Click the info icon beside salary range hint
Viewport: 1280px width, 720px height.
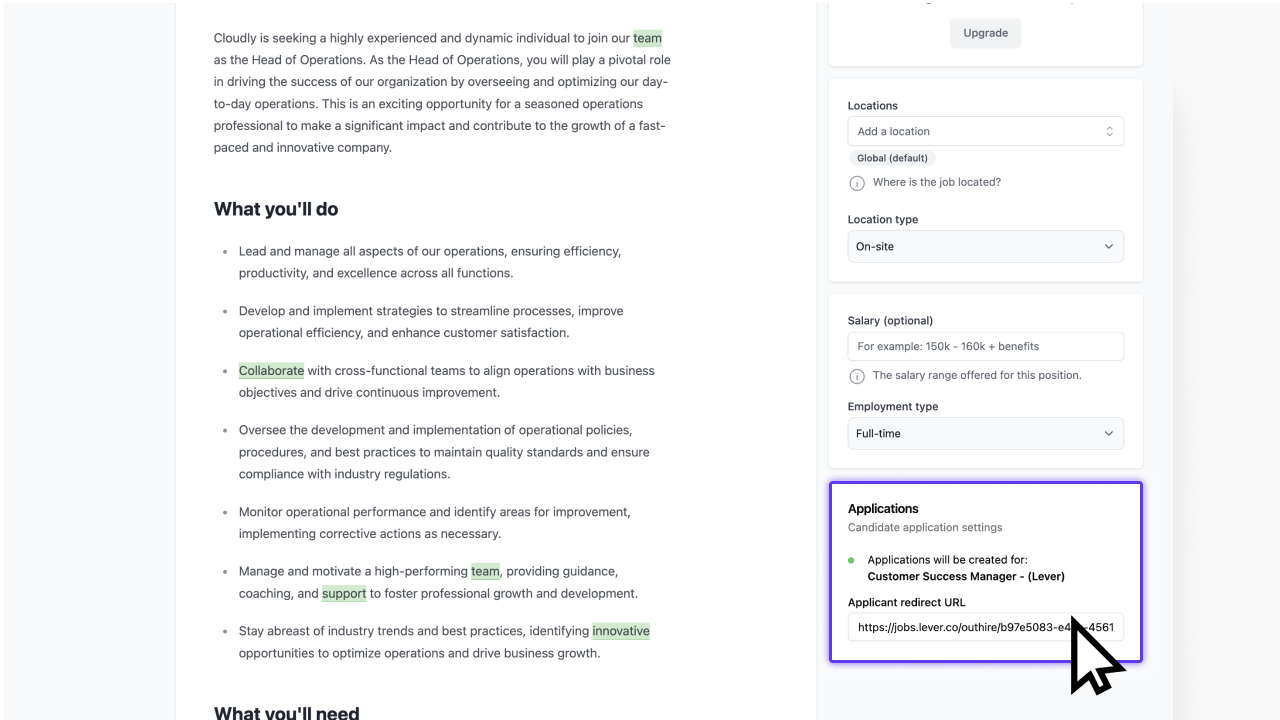click(x=857, y=376)
